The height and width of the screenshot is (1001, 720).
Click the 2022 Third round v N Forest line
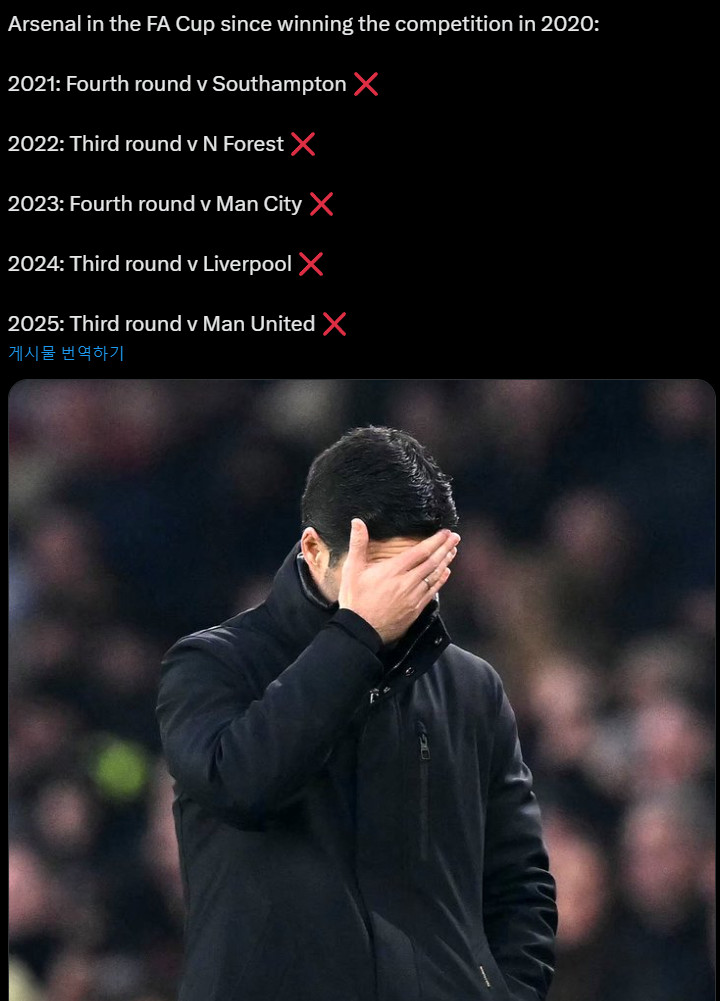(161, 144)
